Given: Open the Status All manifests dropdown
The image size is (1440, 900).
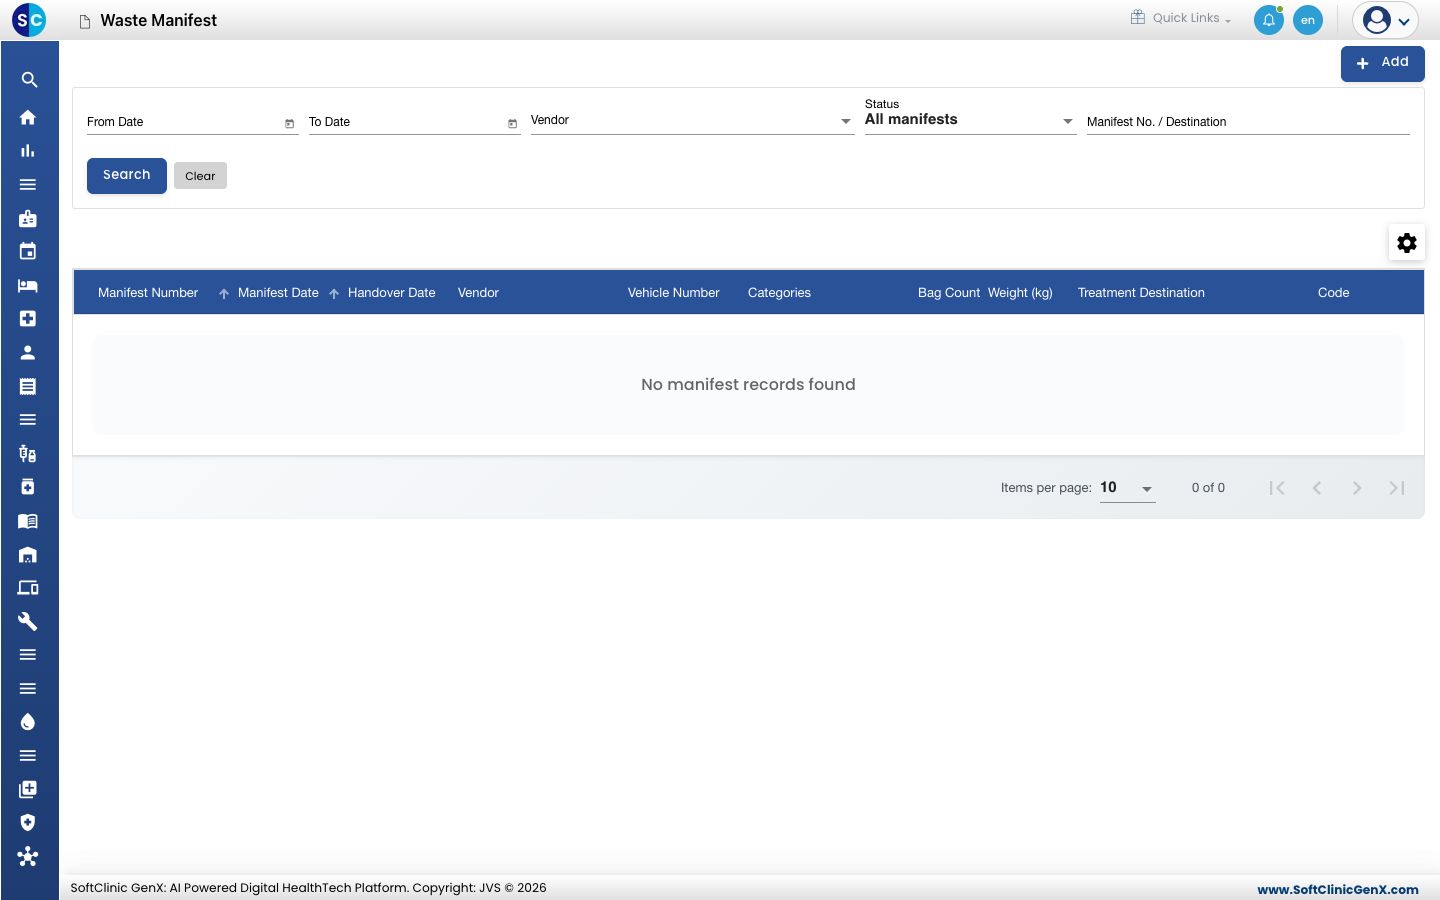Looking at the screenshot, I should (970, 120).
